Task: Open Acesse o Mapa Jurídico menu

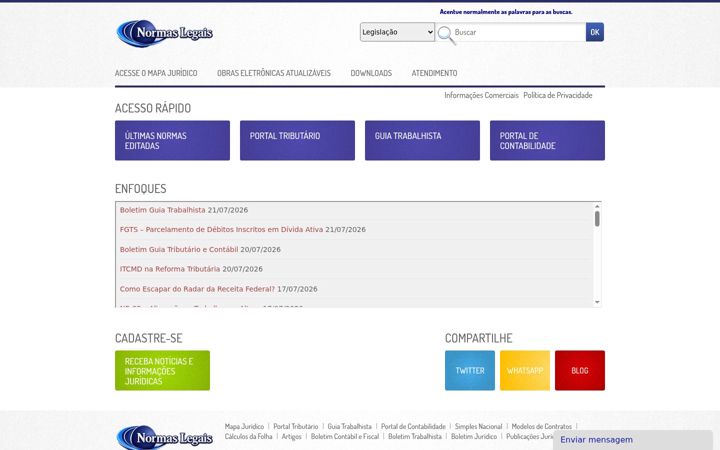Action: point(156,73)
